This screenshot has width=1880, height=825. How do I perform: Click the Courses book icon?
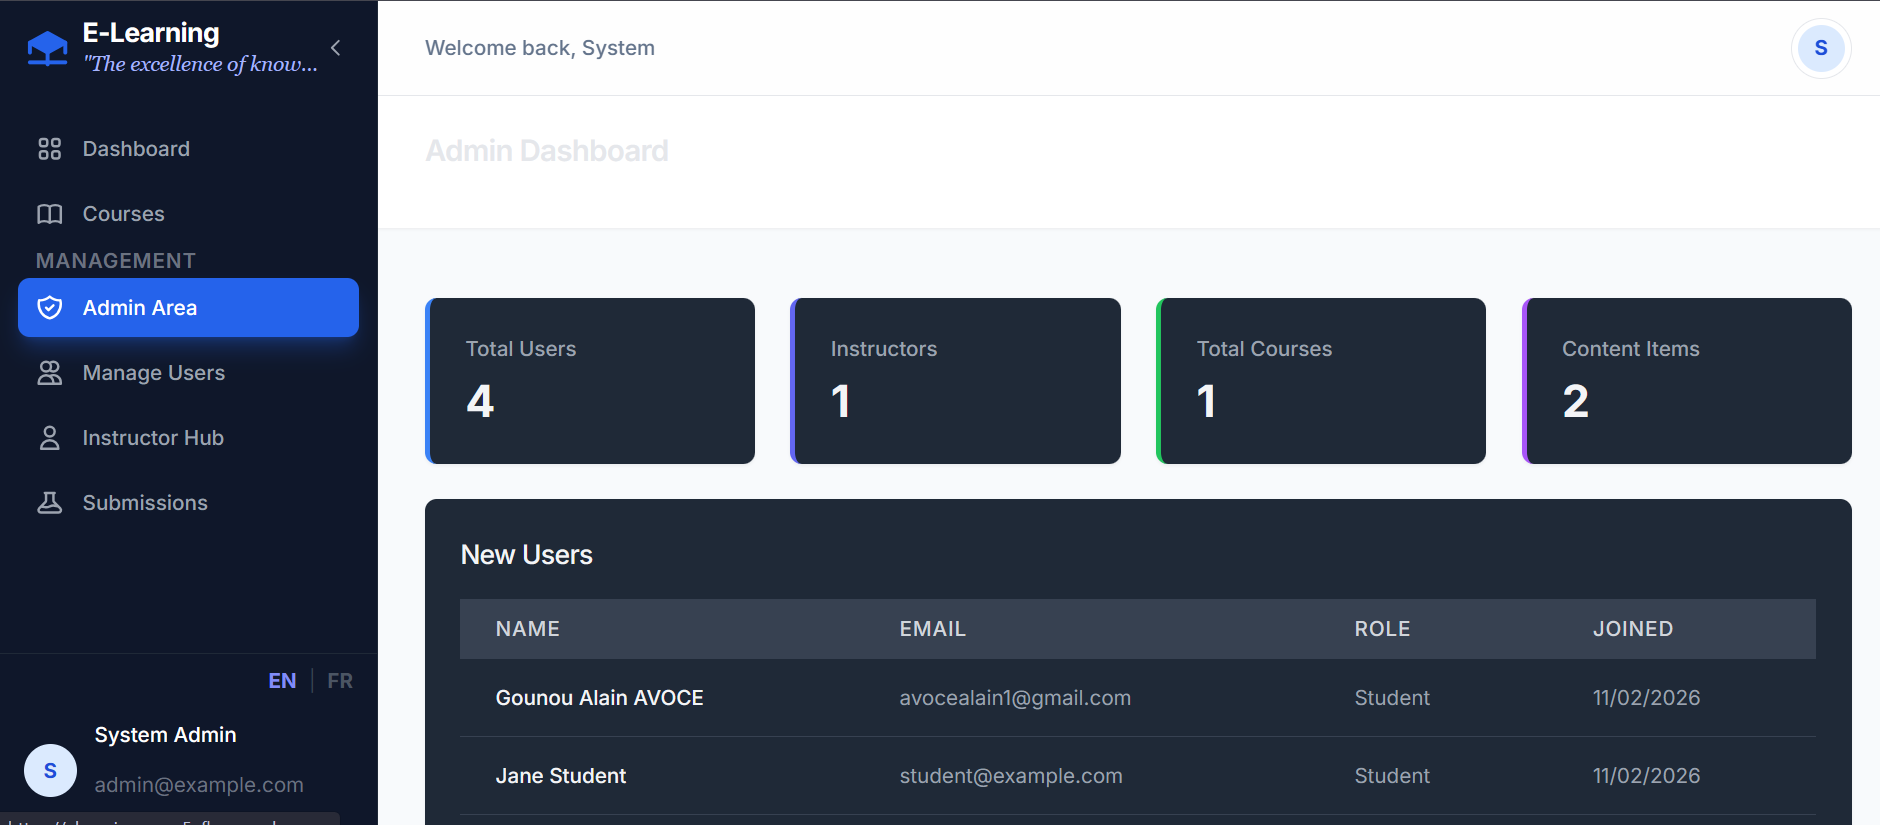coord(49,214)
